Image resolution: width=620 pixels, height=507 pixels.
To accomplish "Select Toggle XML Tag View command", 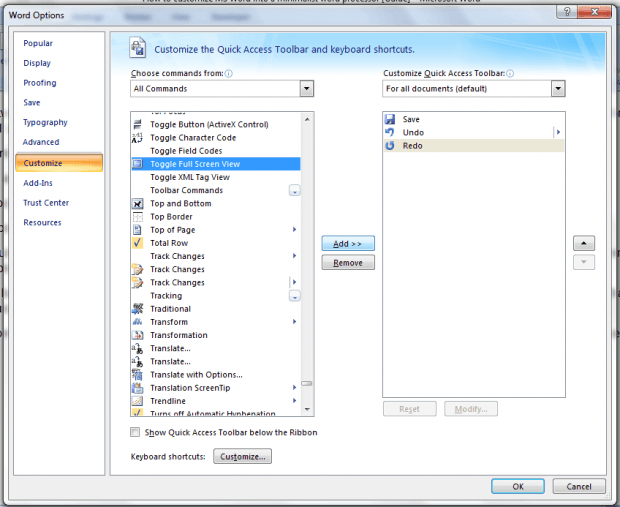I will coord(216,177).
